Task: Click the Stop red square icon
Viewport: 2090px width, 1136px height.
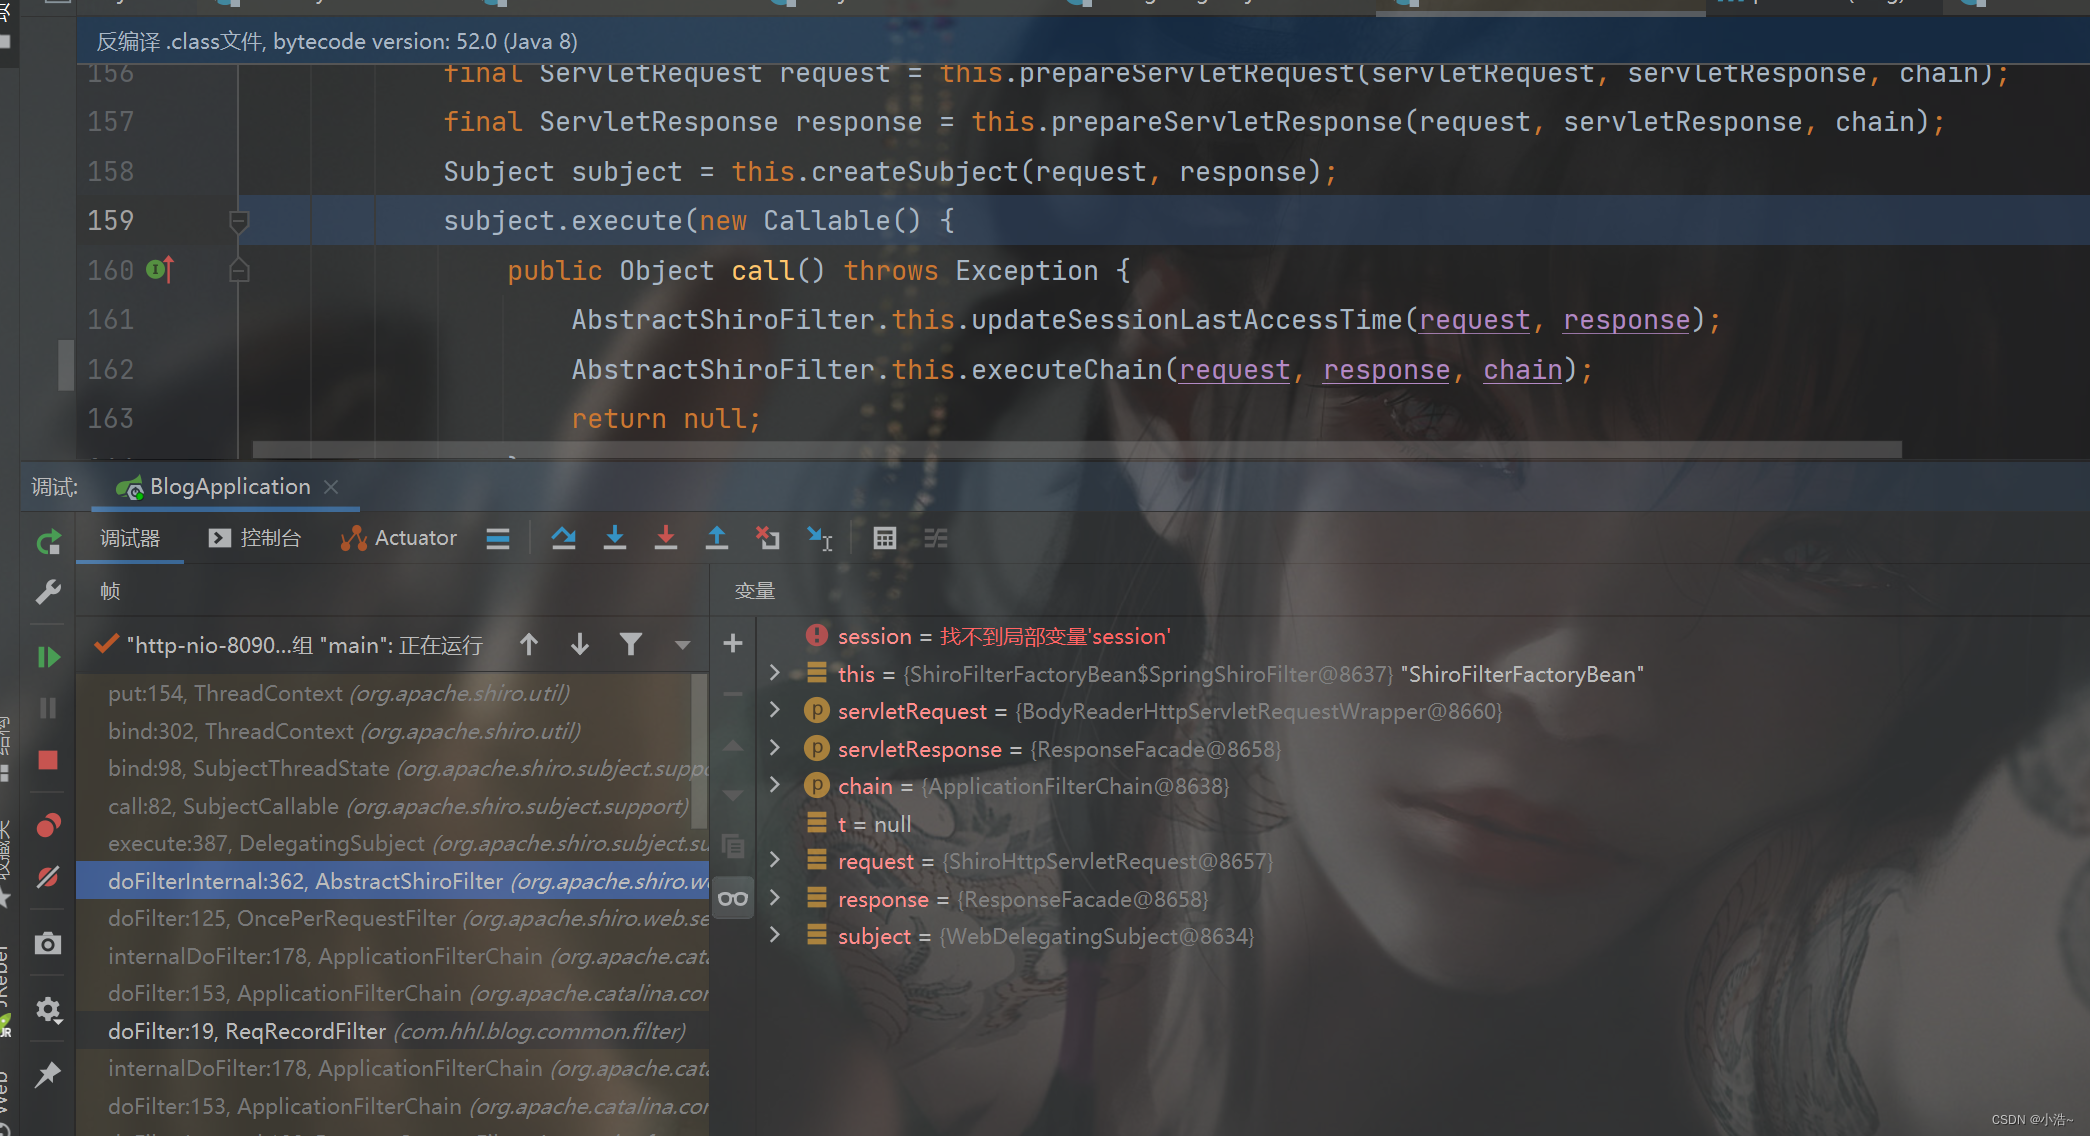Action: [48, 760]
